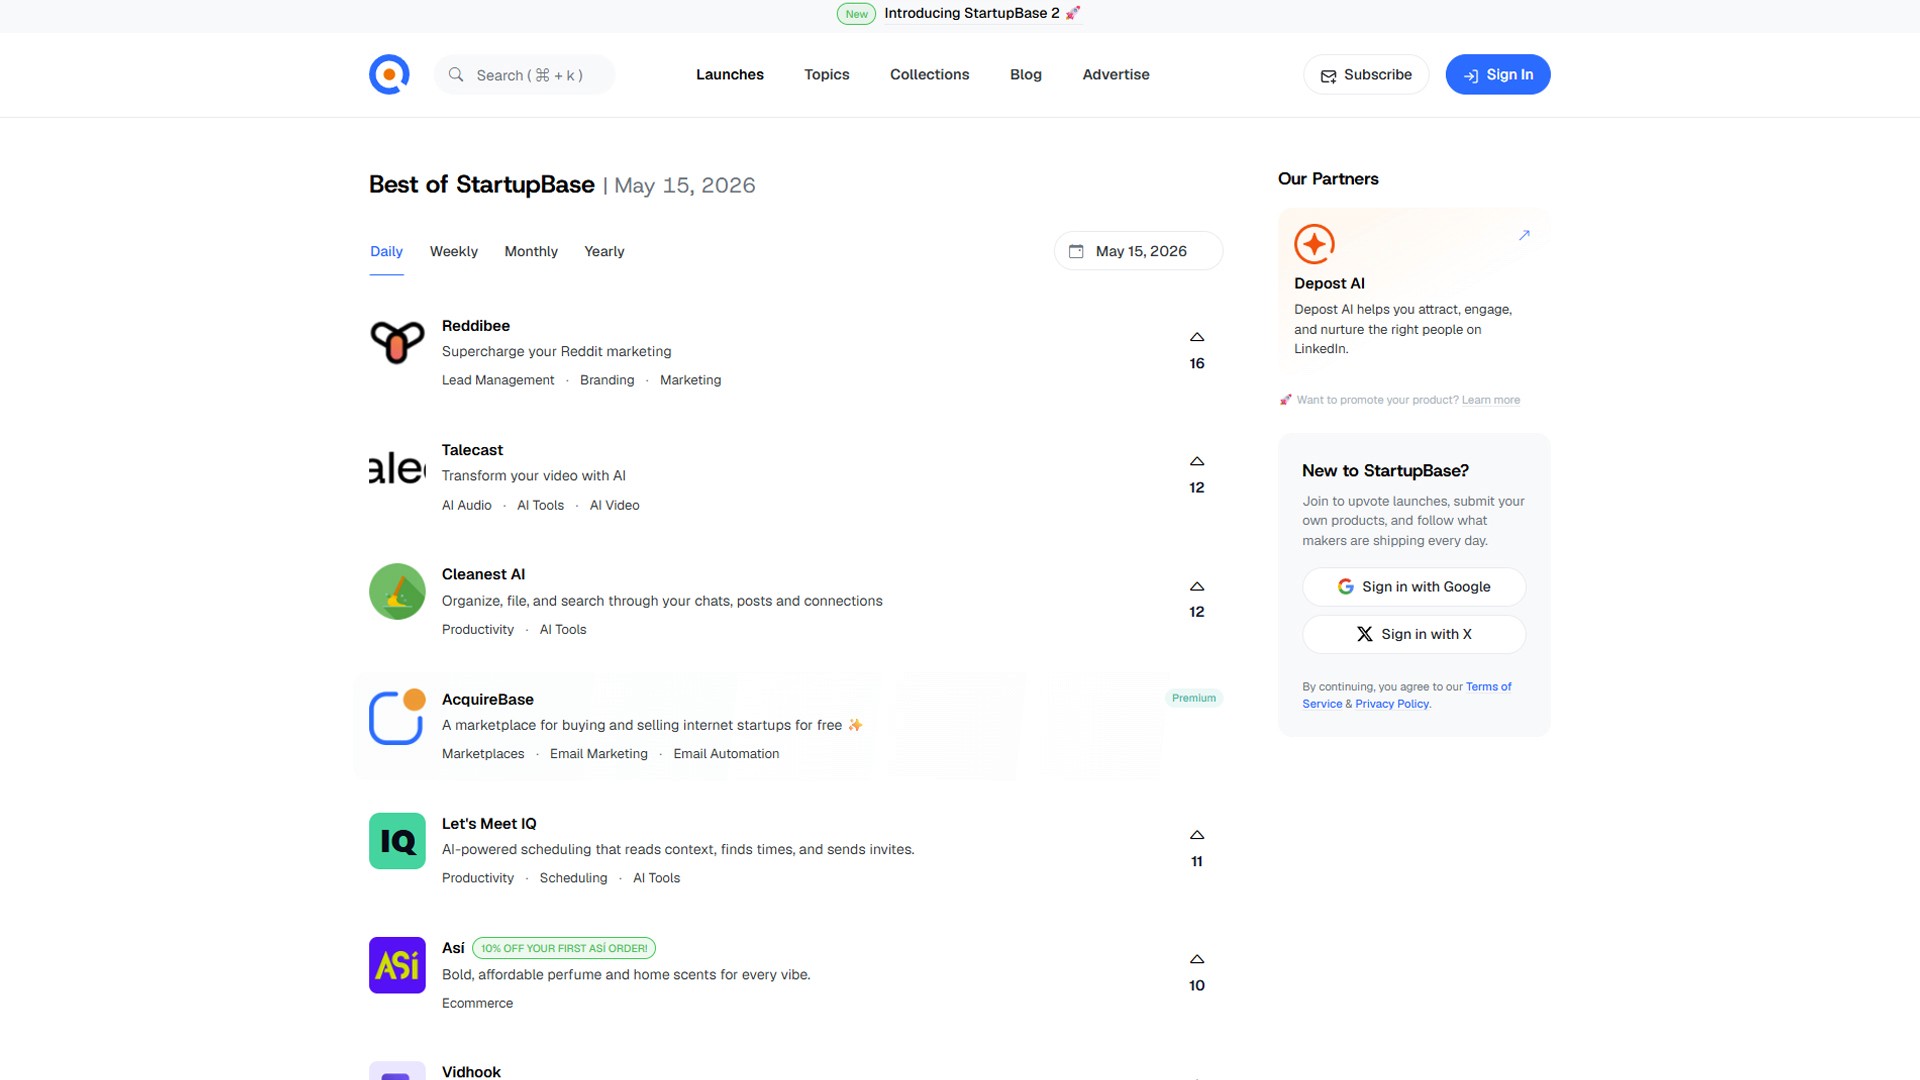Open the Reddibee launch title
Image resolution: width=1920 pixels, height=1080 pixels.
point(476,326)
